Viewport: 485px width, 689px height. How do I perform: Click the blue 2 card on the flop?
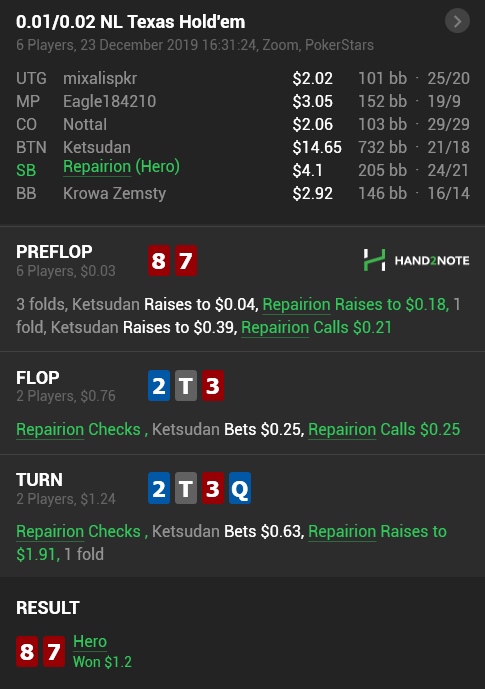point(159,386)
